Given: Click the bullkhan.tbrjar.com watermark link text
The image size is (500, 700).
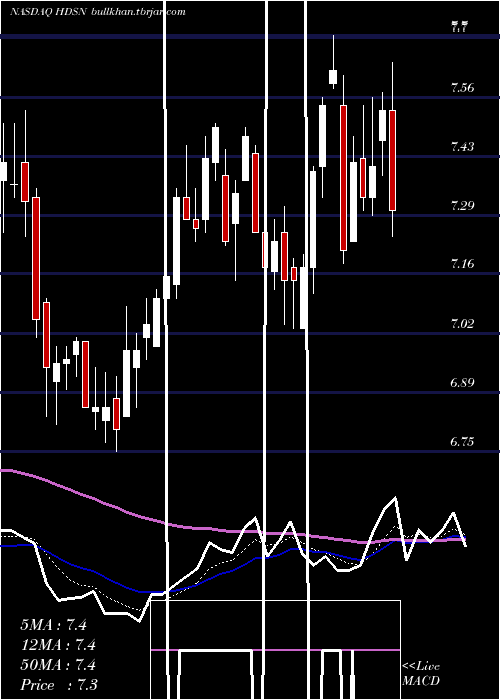Looking at the screenshot, I should click(138, 12).
